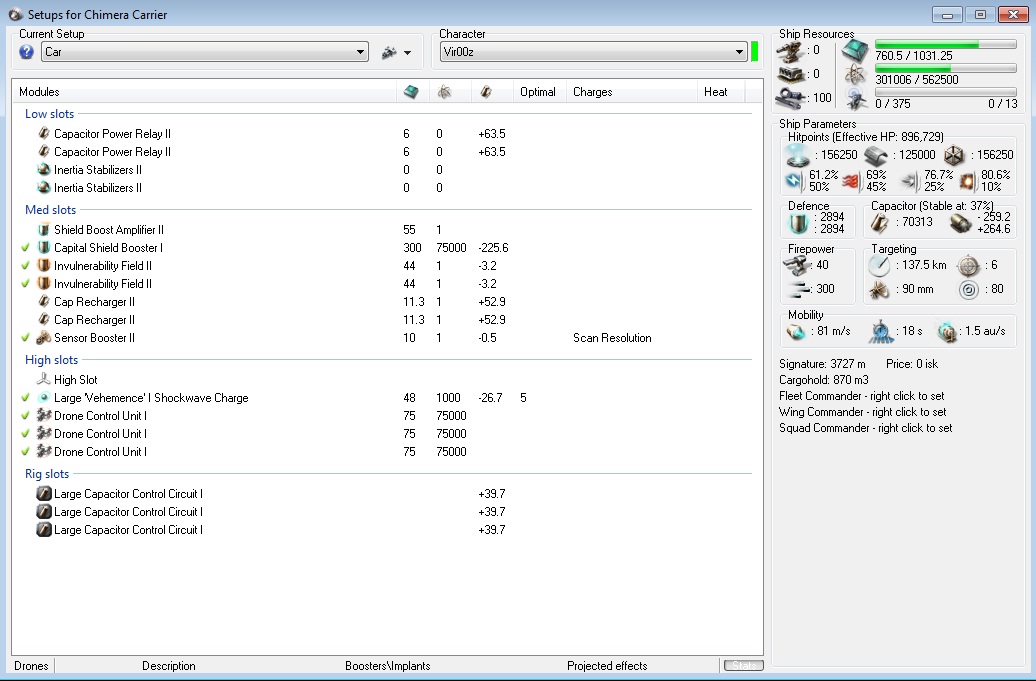Viewport: 1036px width, 681px height.
Task: Click the Defence shield tank icon
Action: tap(799, 223)
